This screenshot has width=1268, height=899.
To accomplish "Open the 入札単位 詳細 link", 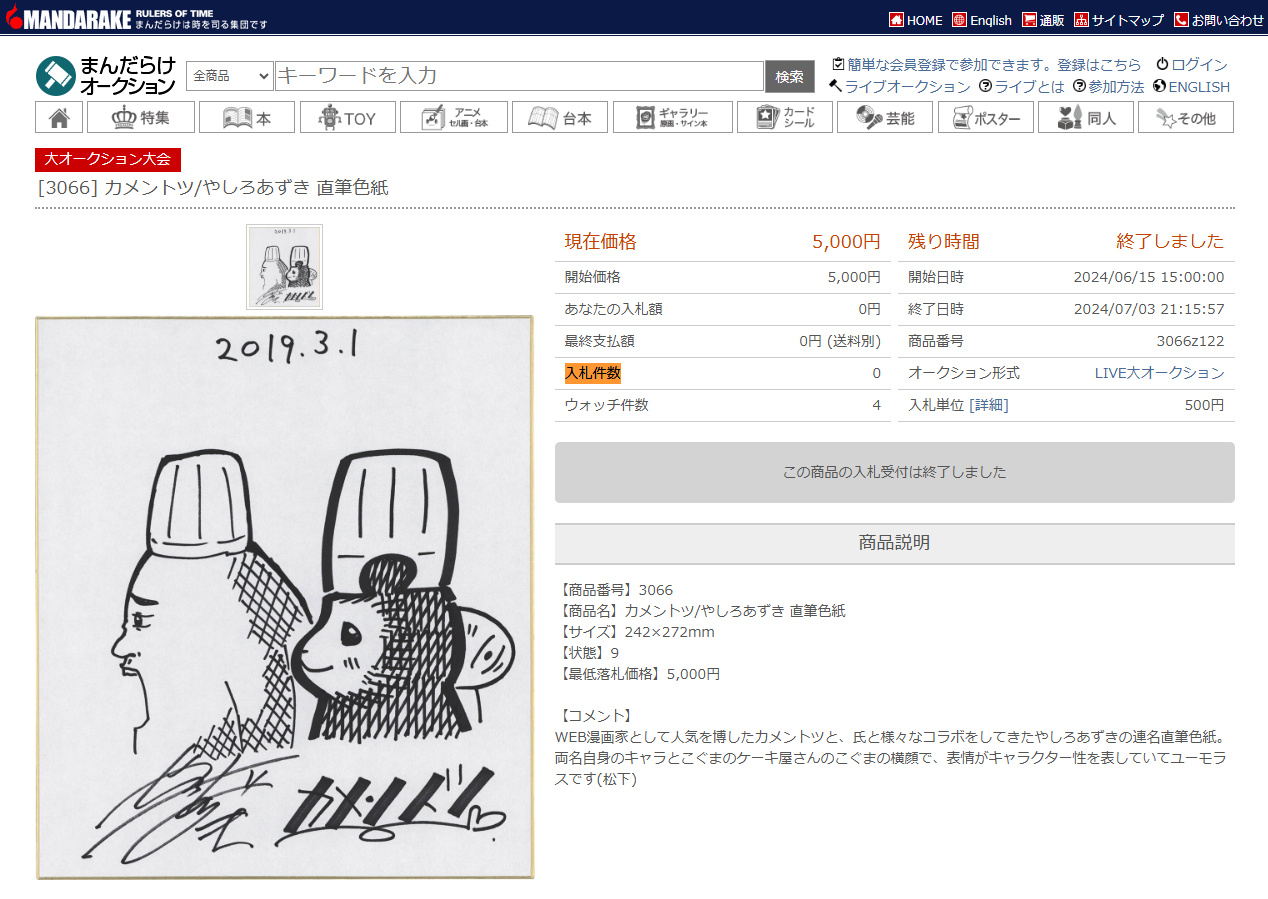I will [x=988, y=405].
